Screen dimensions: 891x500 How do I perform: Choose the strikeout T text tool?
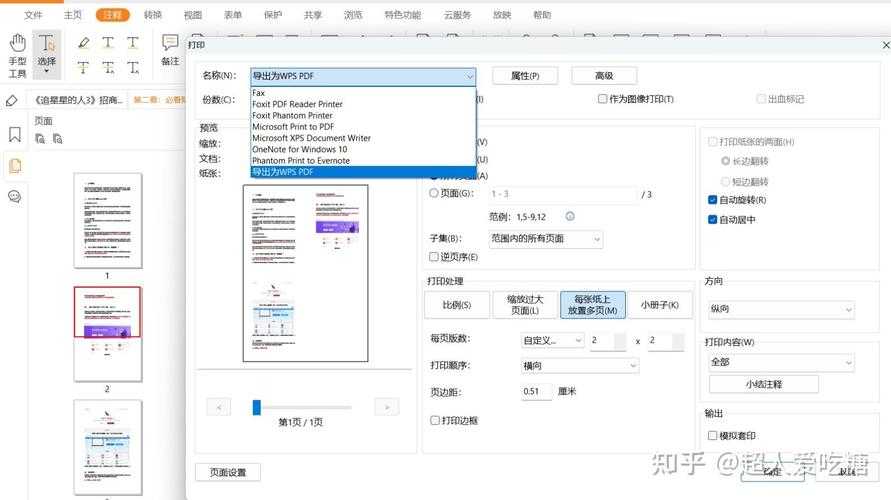(x=83, y=68)
